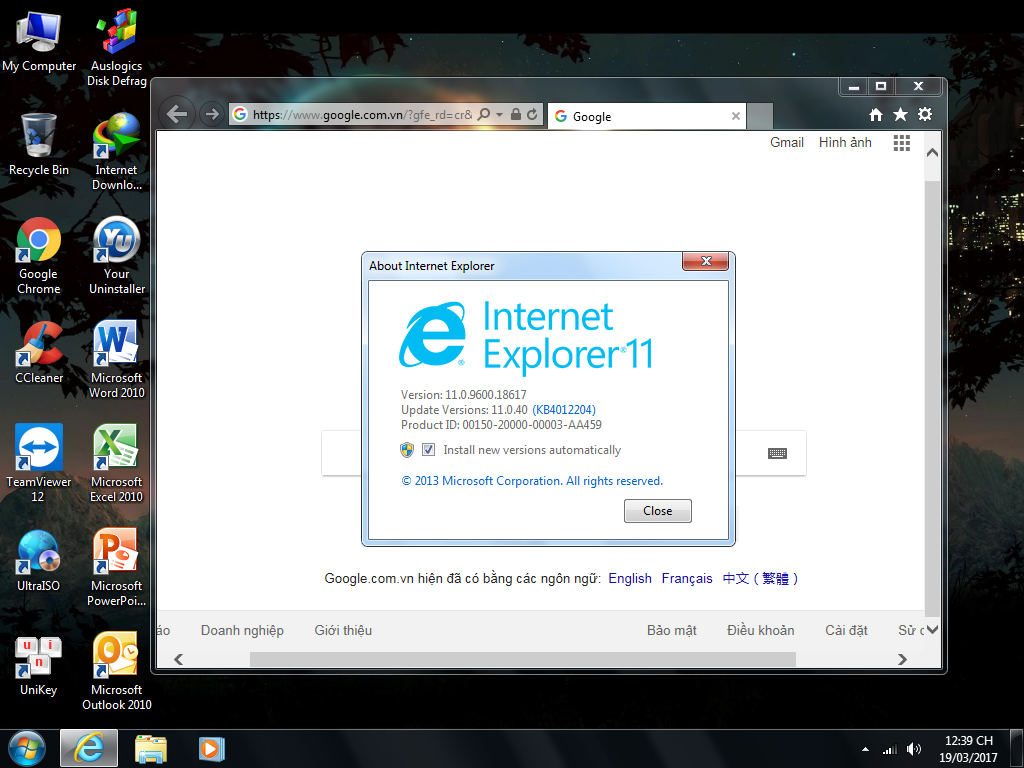1024x768 pixels.
Task: Open Hình ảnh images link
Action: [x=845, y=142]
